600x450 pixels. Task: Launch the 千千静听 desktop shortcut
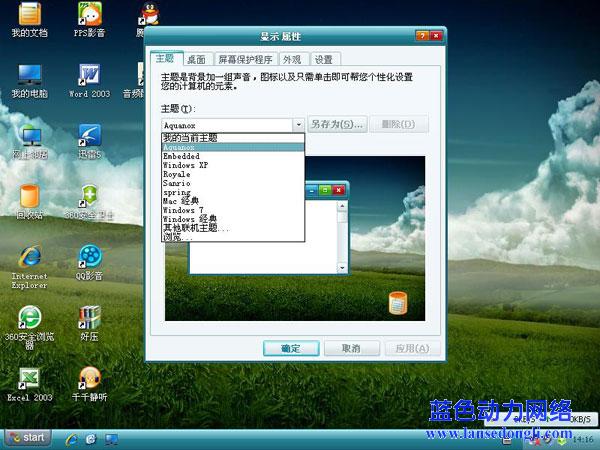click(x=90, y=384)
